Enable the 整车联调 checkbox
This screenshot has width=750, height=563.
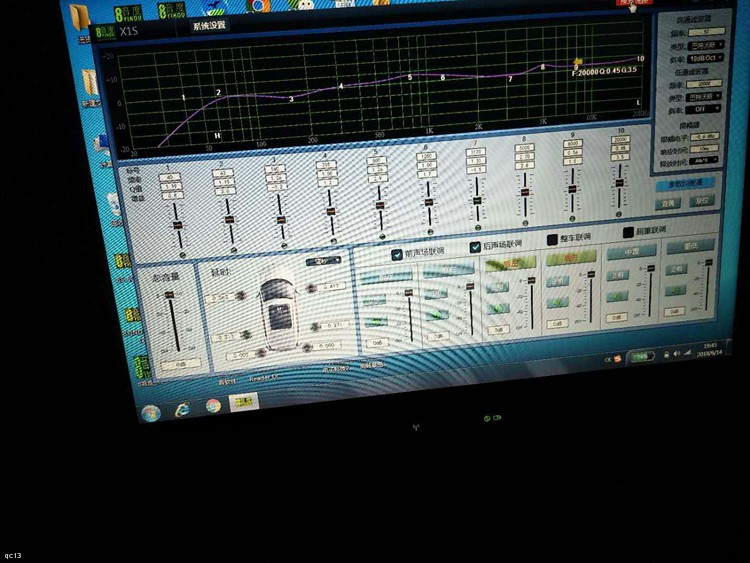point(552,240)
